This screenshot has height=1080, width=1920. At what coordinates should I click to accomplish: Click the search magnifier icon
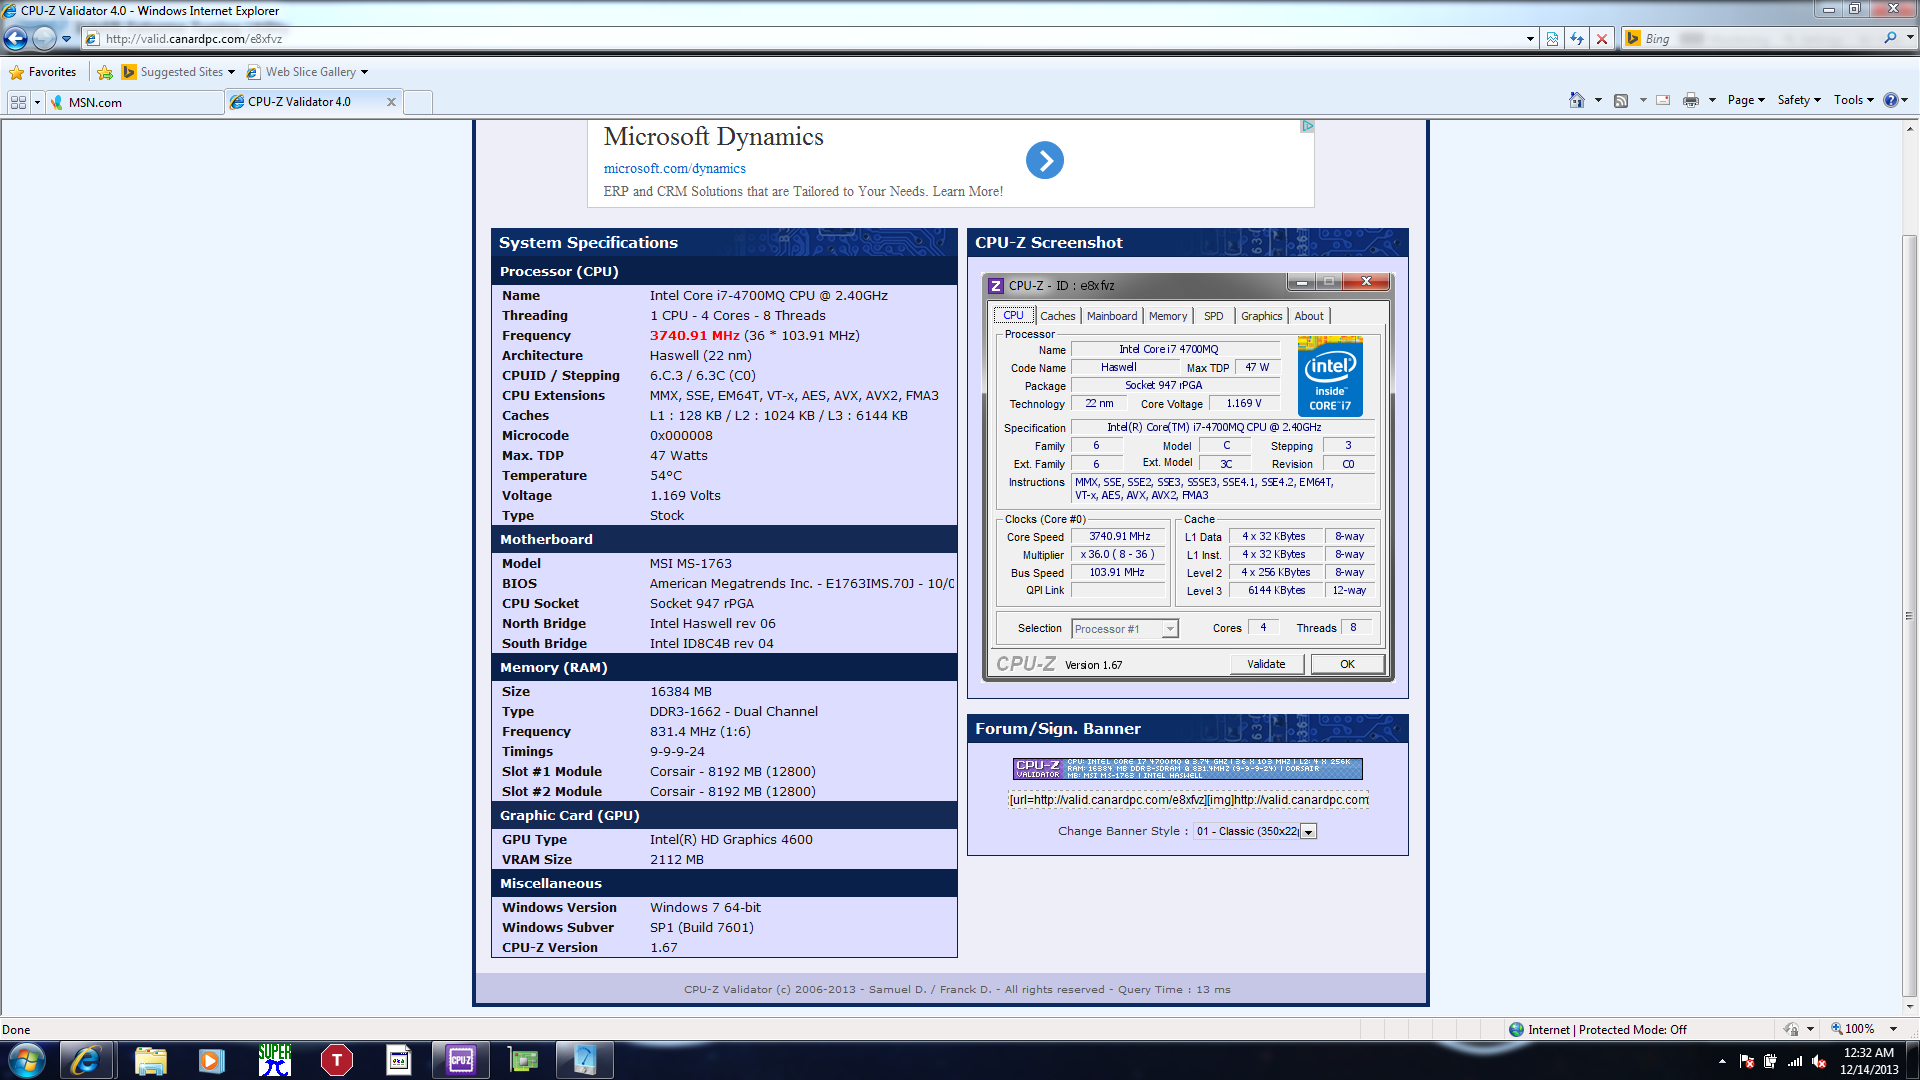click(x=1890, y=38)
